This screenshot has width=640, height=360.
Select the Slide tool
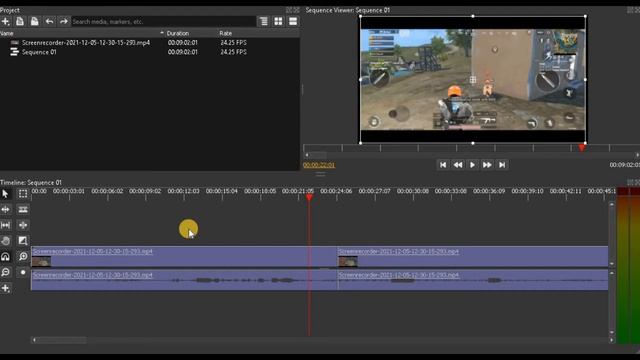tap(23, 225)
